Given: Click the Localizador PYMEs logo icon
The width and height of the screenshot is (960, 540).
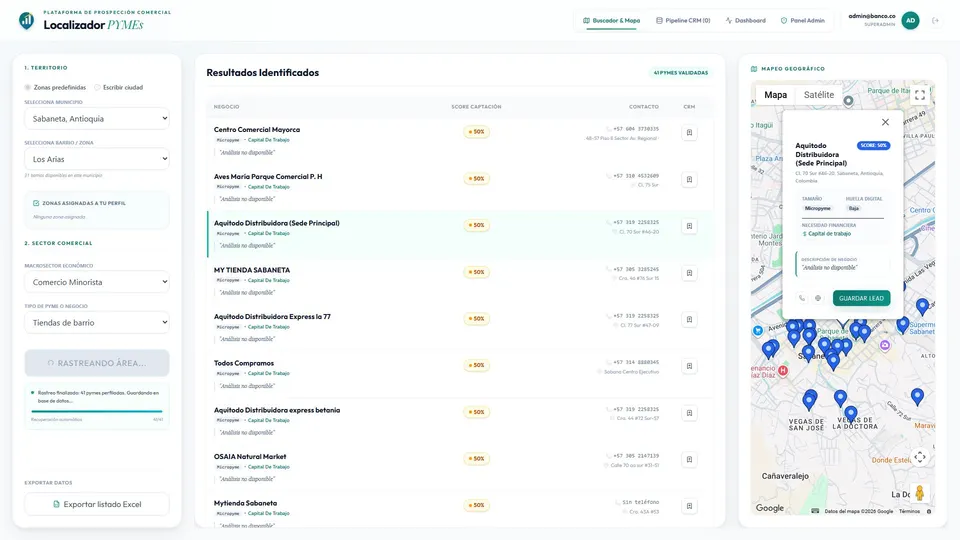Looking at the screenshot, I should tap(26, 21).
